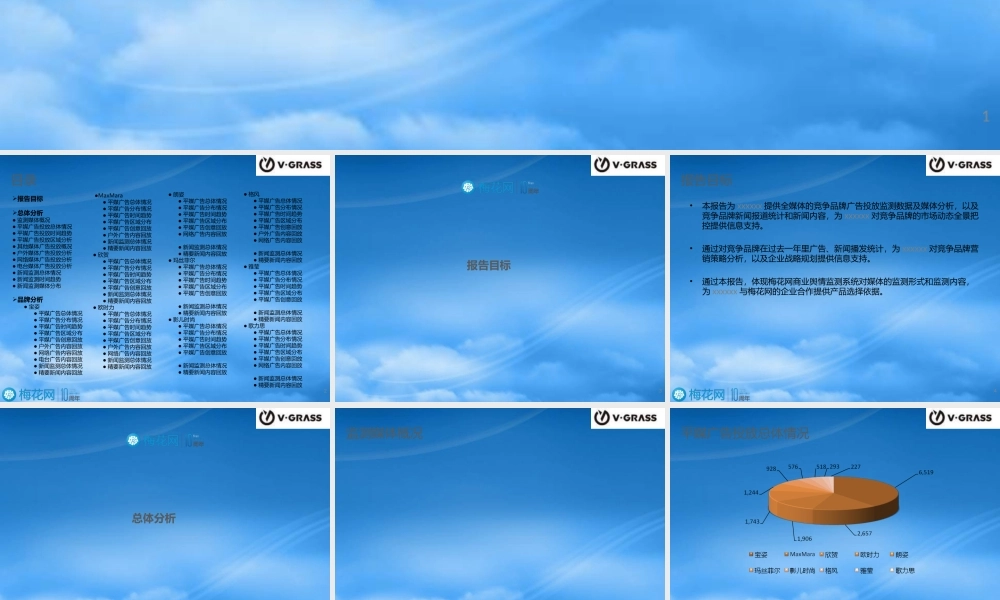Click the 1,743 pie data label

[752, 522]
